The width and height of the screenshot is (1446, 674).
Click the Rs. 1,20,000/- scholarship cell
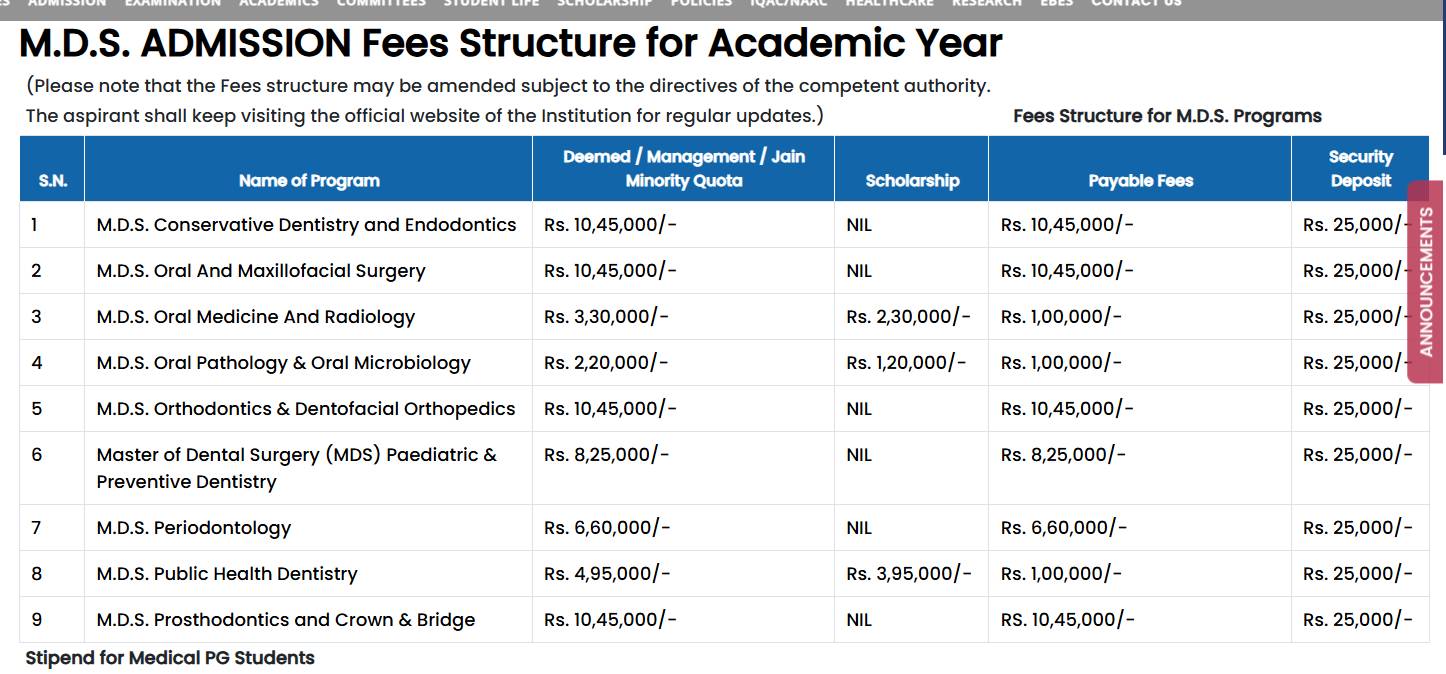(905, 363)
